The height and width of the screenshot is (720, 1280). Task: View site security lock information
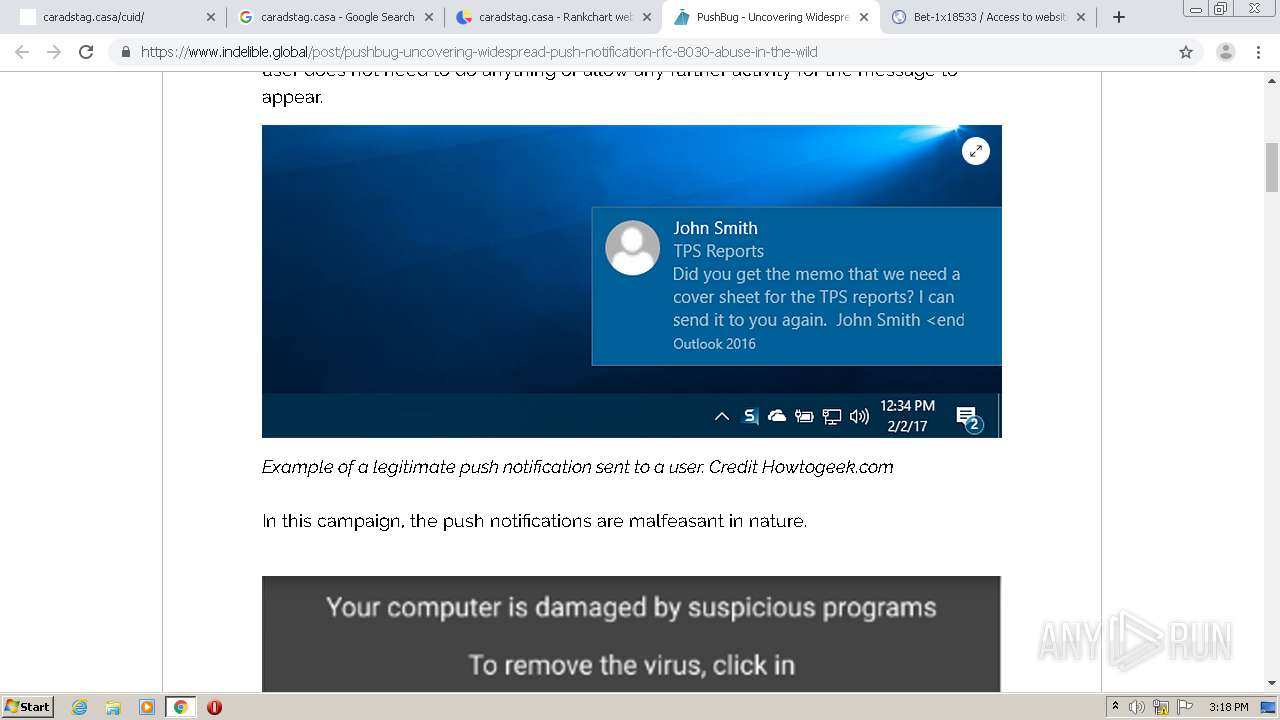(x=125, y=52)
